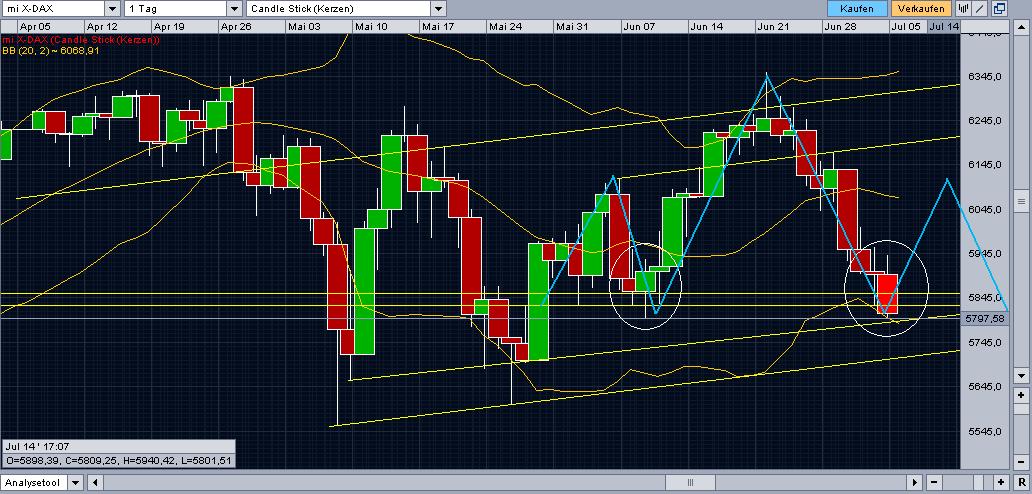Click the highlighted Jul 14 date marker
This screenshot has height=494, width=1032.
click(x=944, y=26)
